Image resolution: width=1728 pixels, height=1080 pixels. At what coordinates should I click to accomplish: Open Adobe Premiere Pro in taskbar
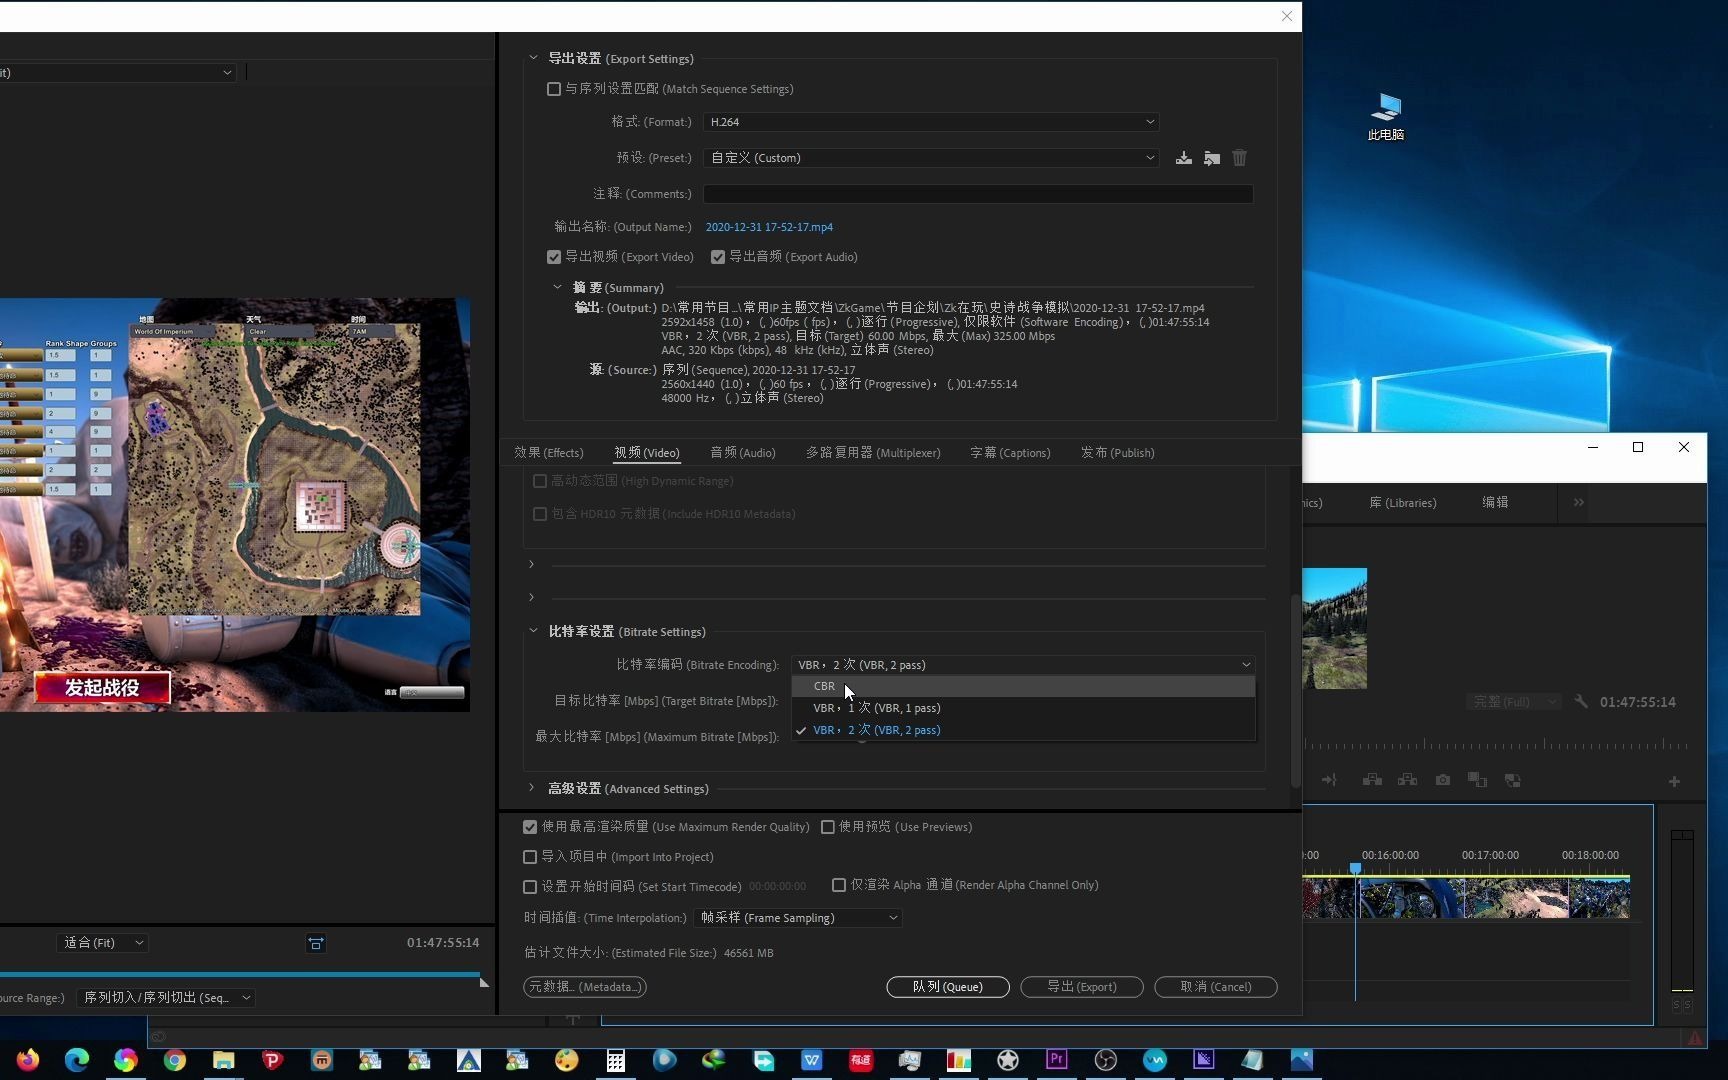[x=1056, y=1059]
